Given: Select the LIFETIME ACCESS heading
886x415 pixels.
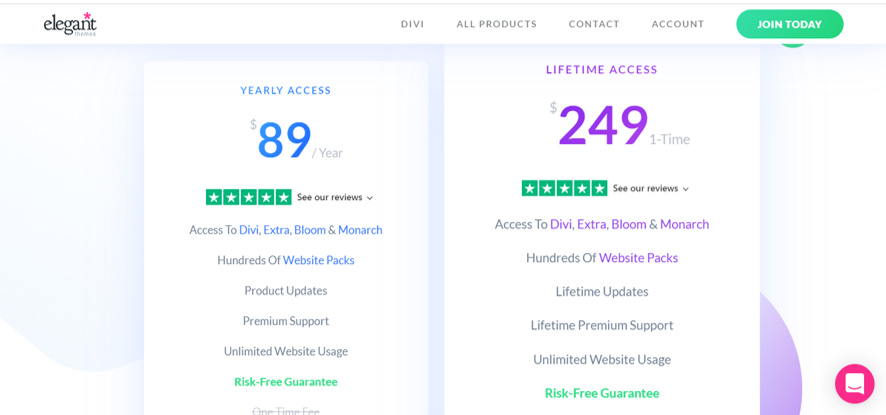Looking at the screenshot, I should pyautogui.click(x=602, y=70).
